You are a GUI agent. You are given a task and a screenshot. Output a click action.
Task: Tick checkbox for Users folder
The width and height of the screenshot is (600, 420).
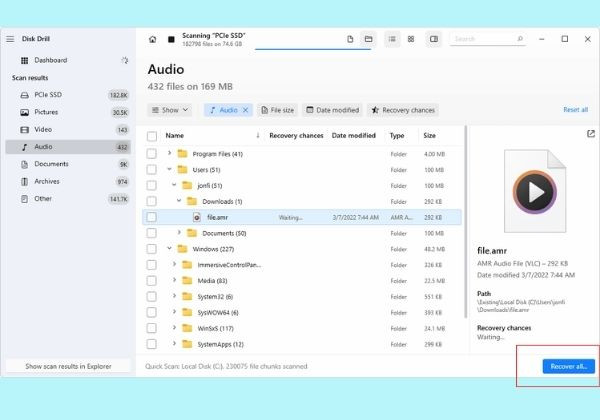(x=152, y=169)
